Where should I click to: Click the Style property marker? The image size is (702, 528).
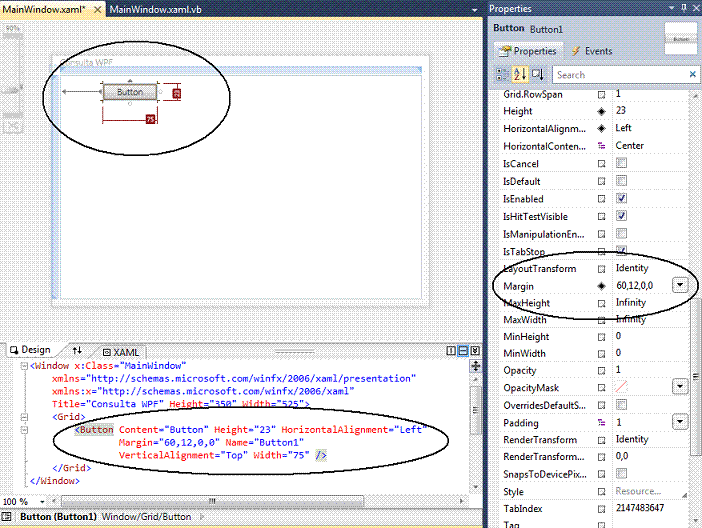[x=602, y=492]
